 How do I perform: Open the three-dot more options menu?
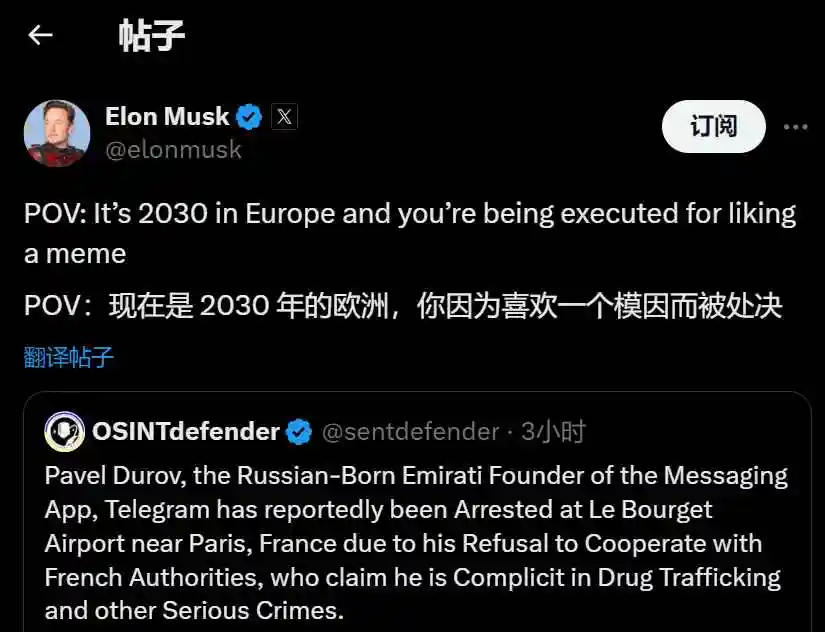click(x=795, y=127)
